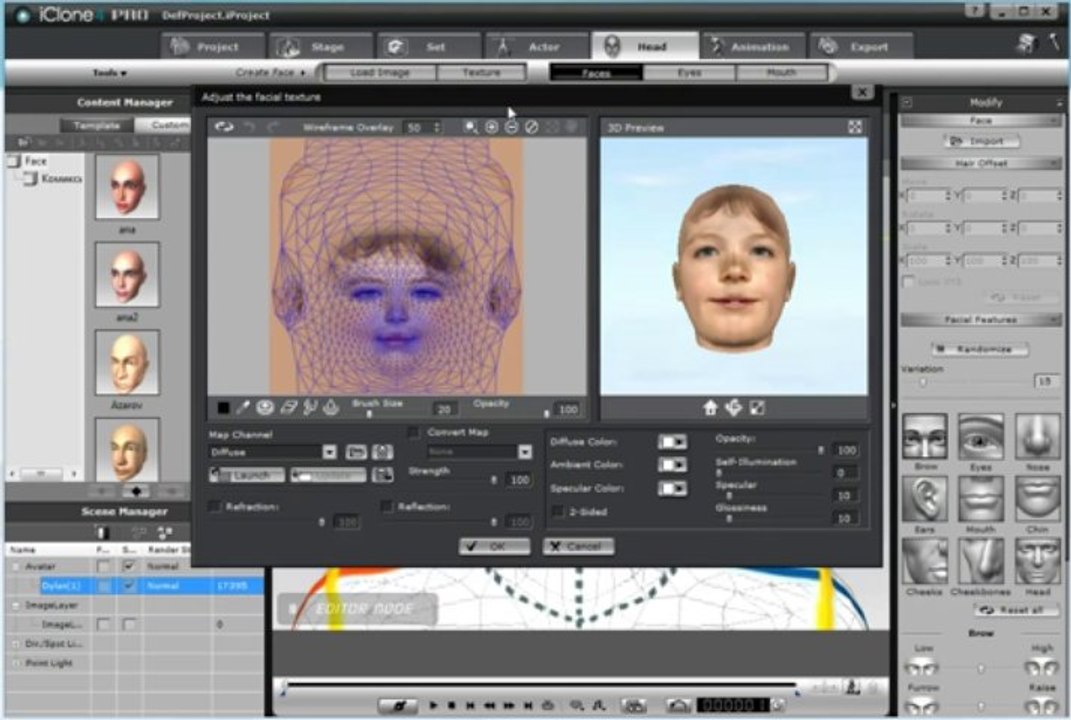
Task: Select the eraser tool in brush toolbar
Action: [289, 408]
